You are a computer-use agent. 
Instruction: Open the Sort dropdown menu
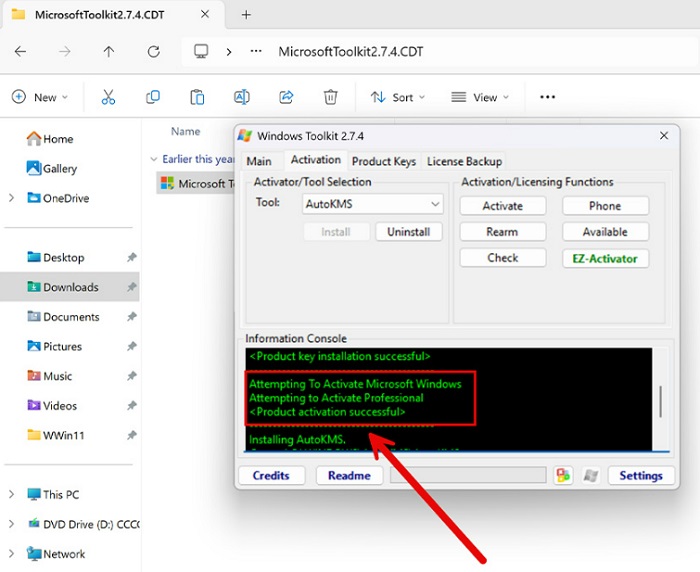point(398,97)
